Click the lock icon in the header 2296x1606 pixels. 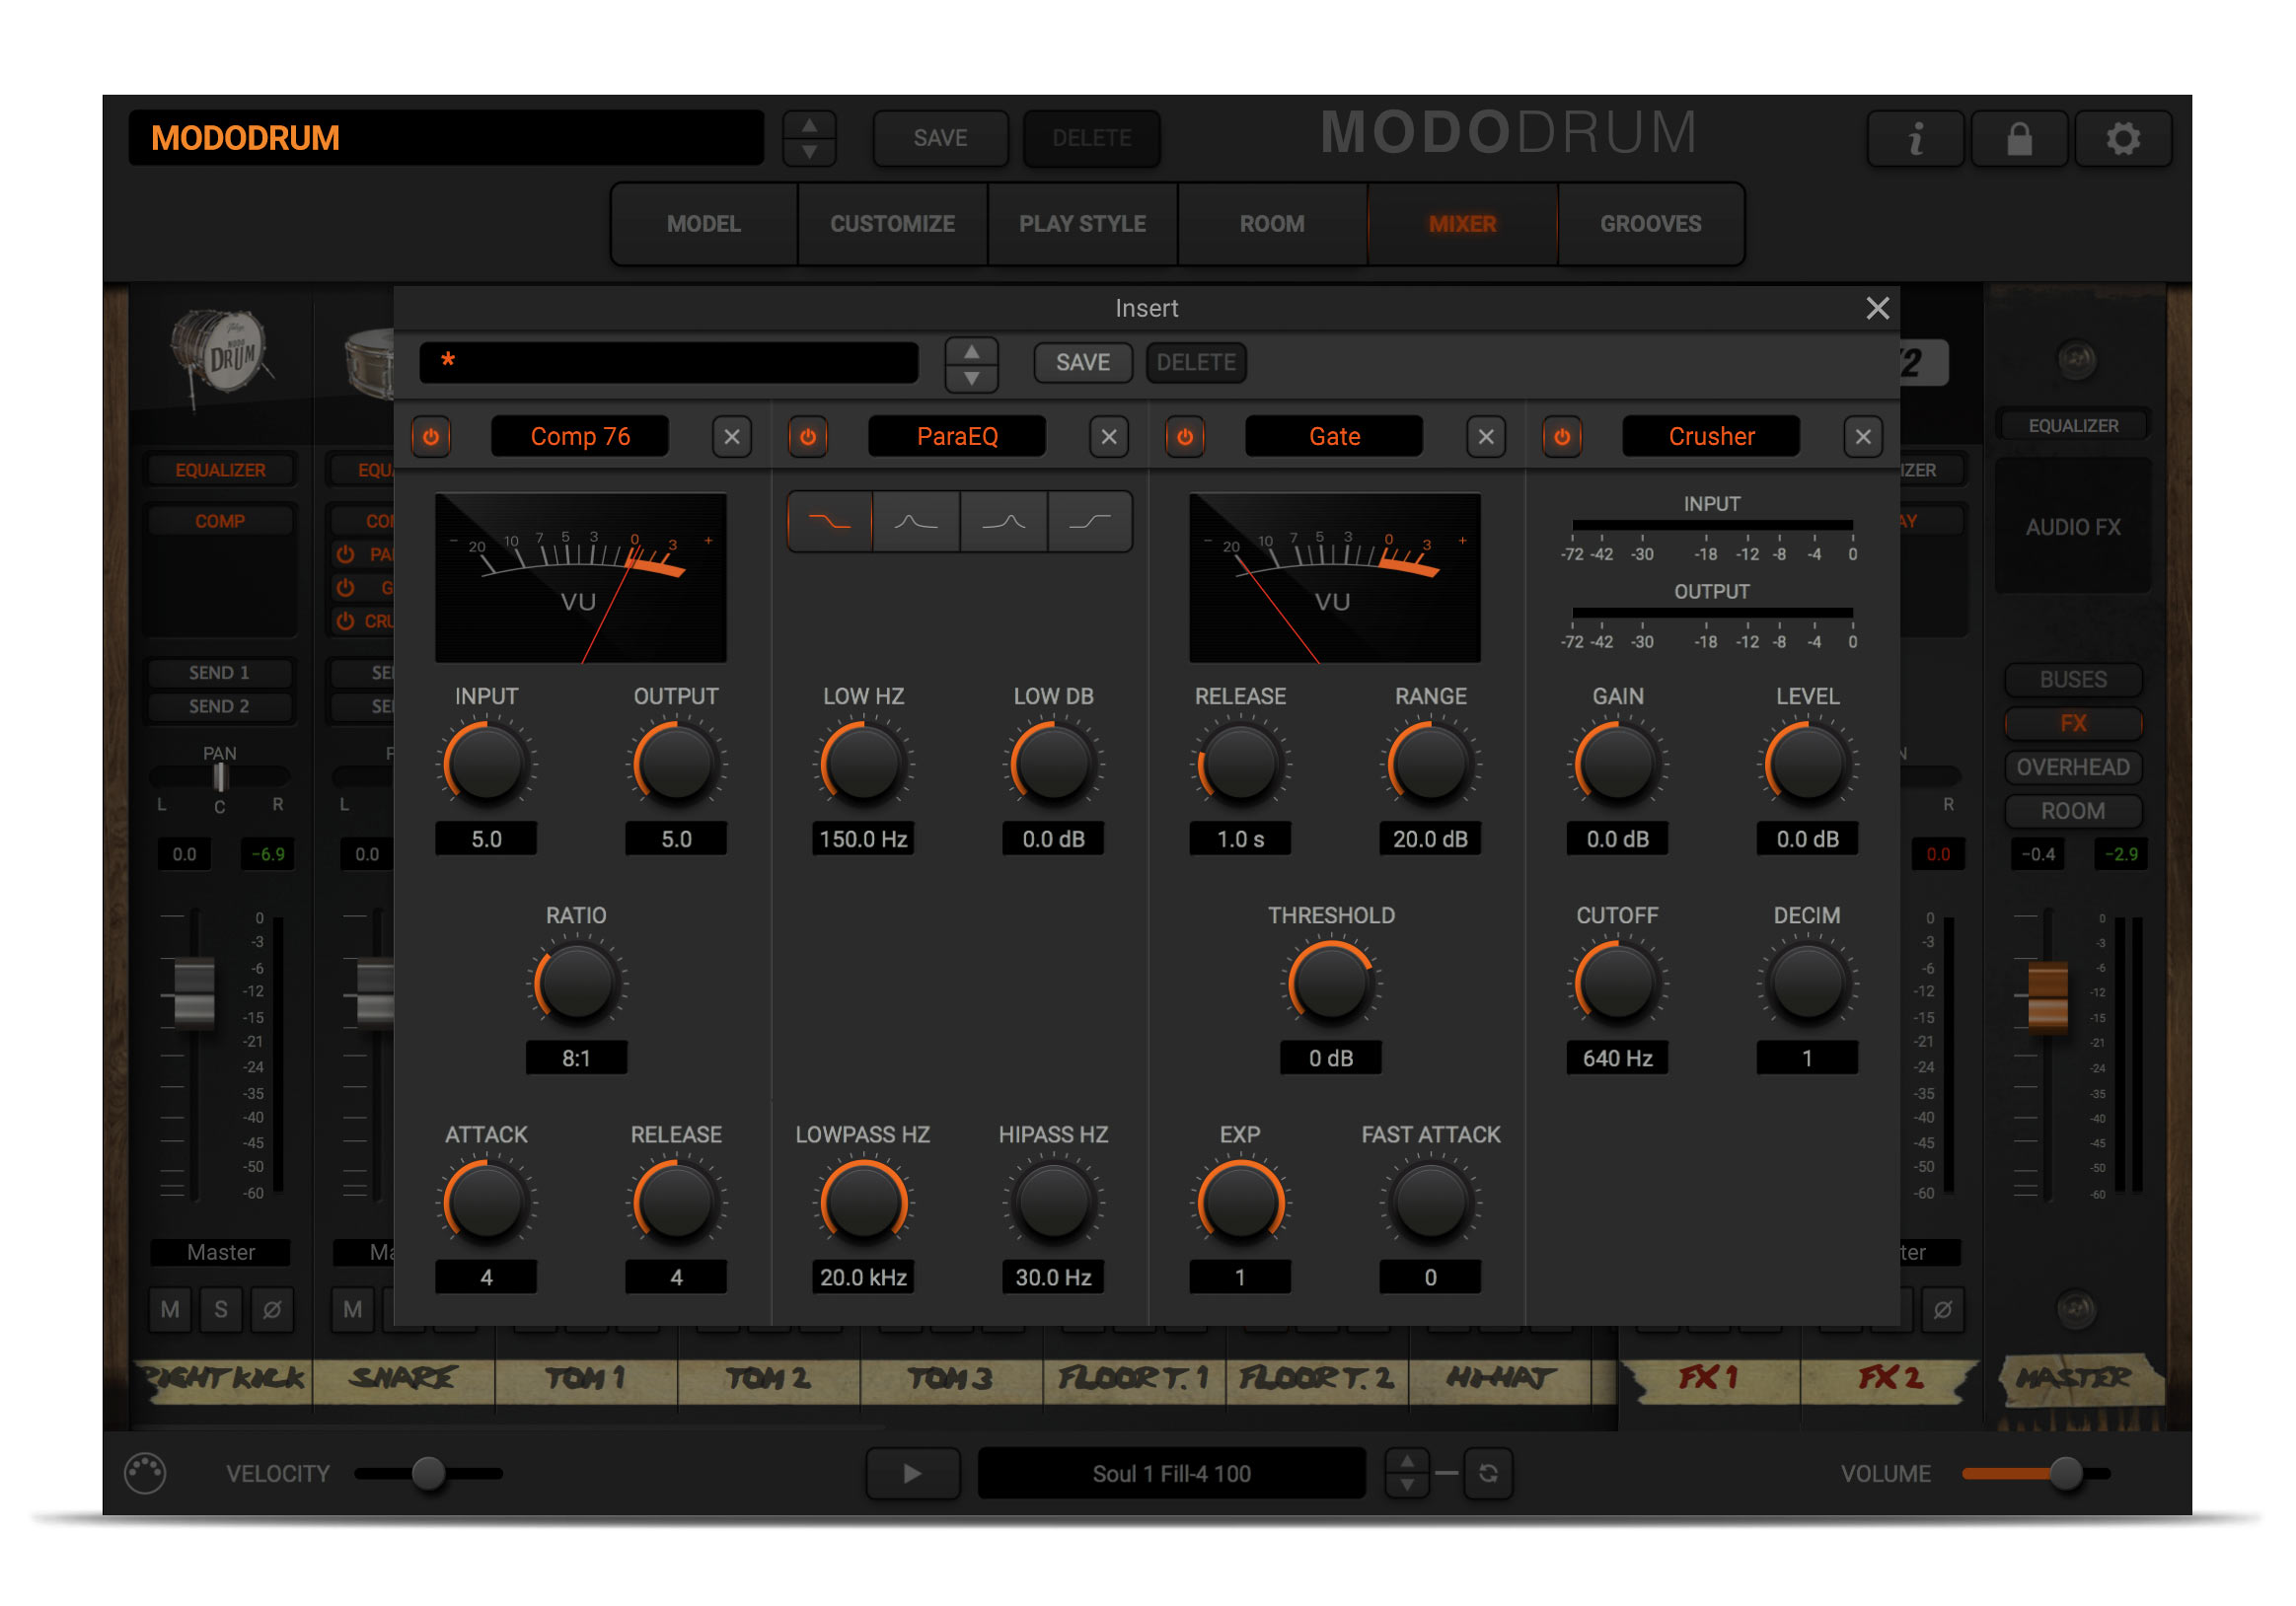2019,139
